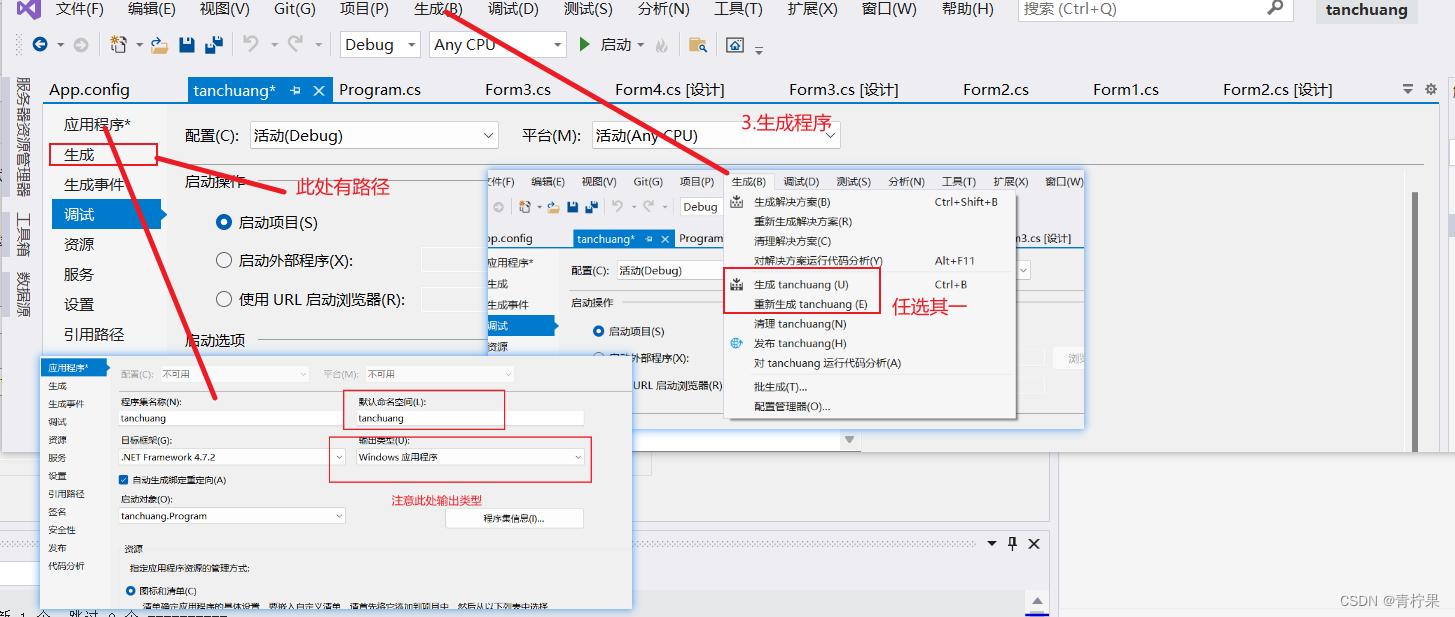
Task: Open the 视图(V) menu in the main window
Action: (225, 9)
